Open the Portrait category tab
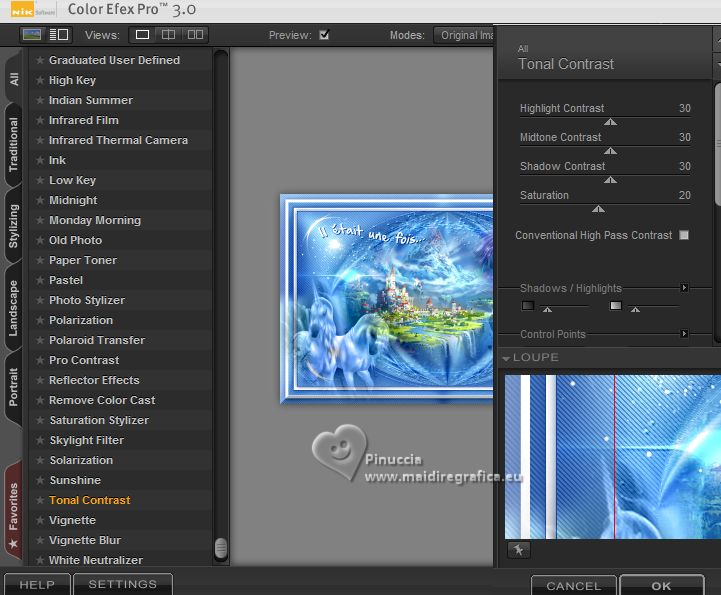 click(14, 387)
